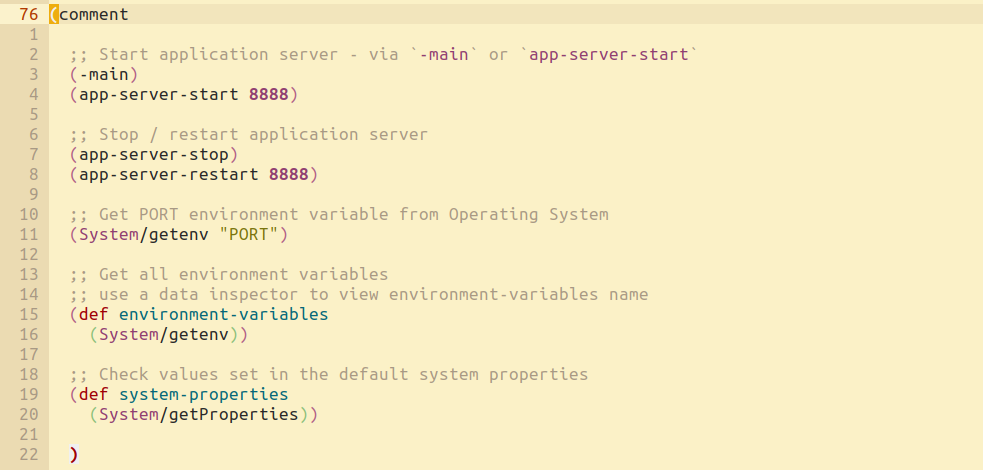The image size is (983, 470).
Task: Place cursor on the word "comment"
Action: coord(93,14)
